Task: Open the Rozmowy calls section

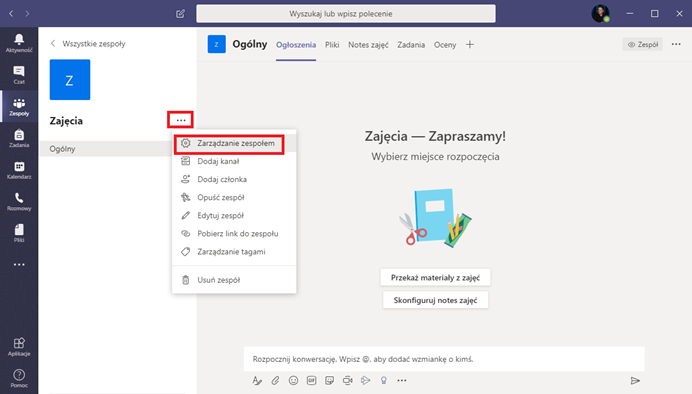Action: click(x=19, y=202)
